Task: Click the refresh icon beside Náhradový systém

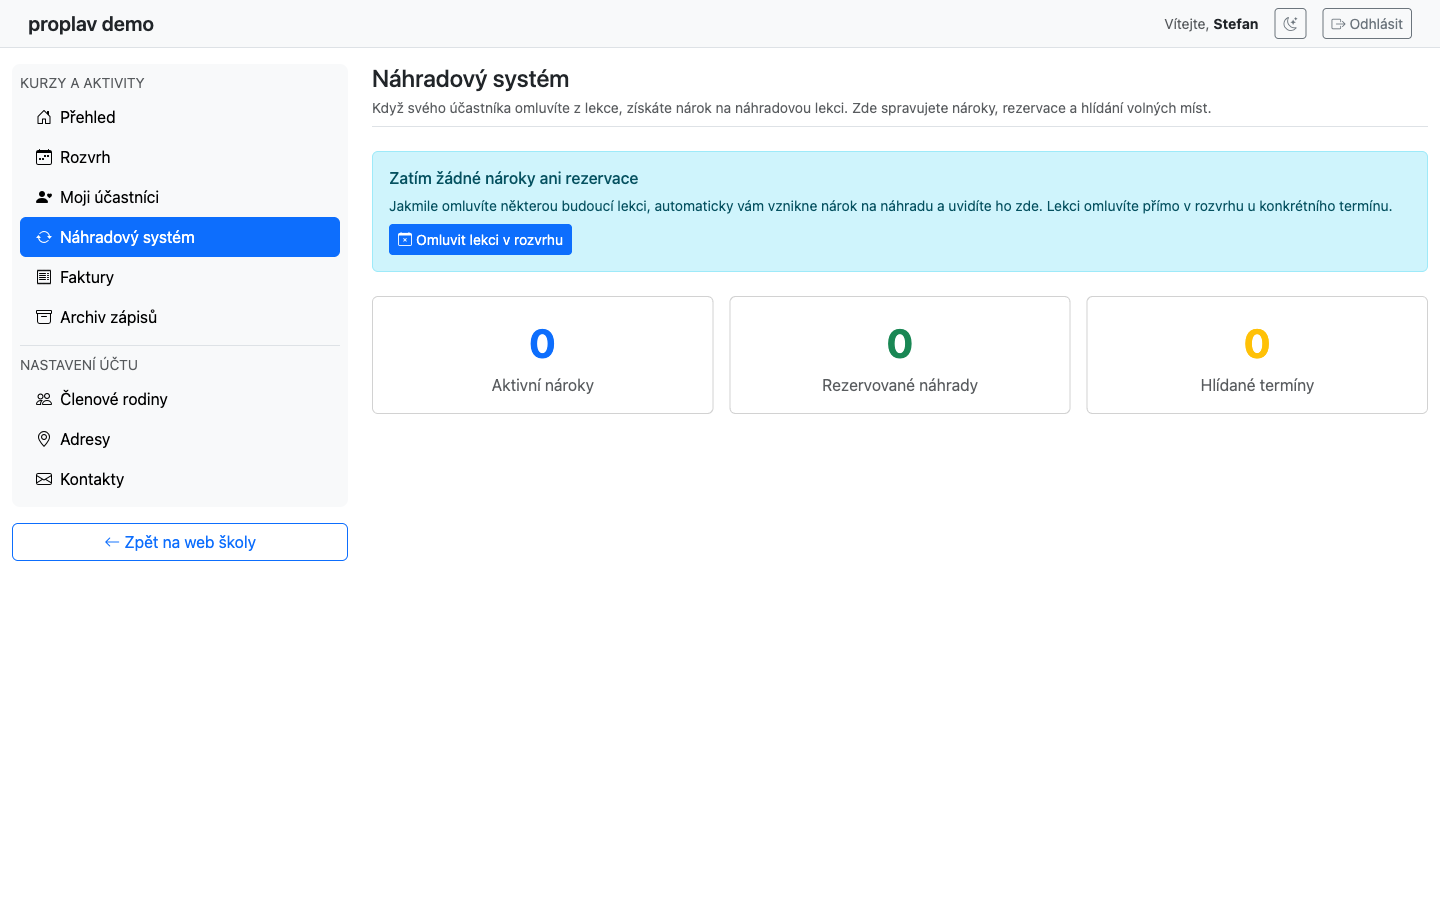Action: coord(44,237)
